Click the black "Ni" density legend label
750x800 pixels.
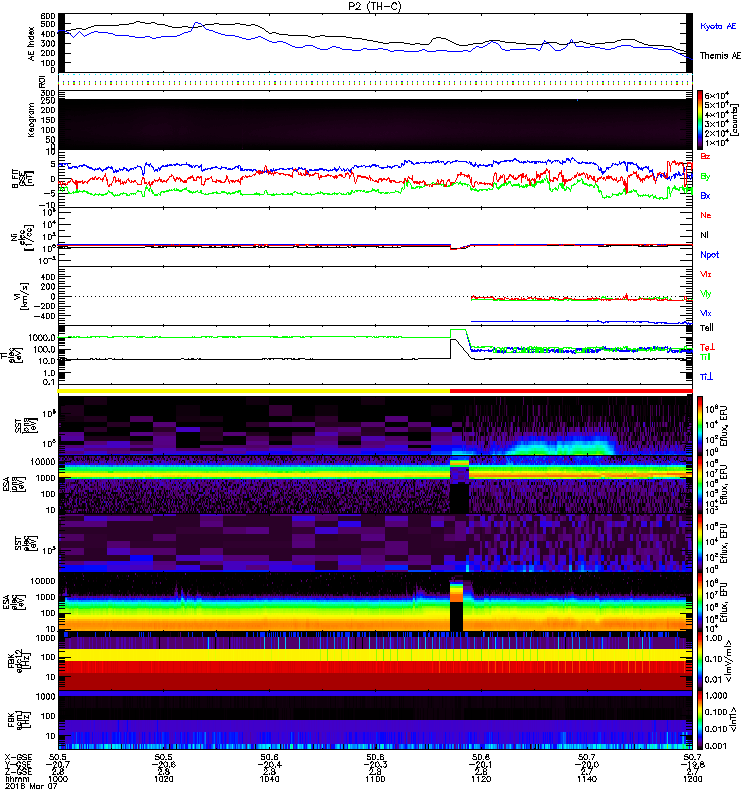pyautogui.click(x=704, y=235)
